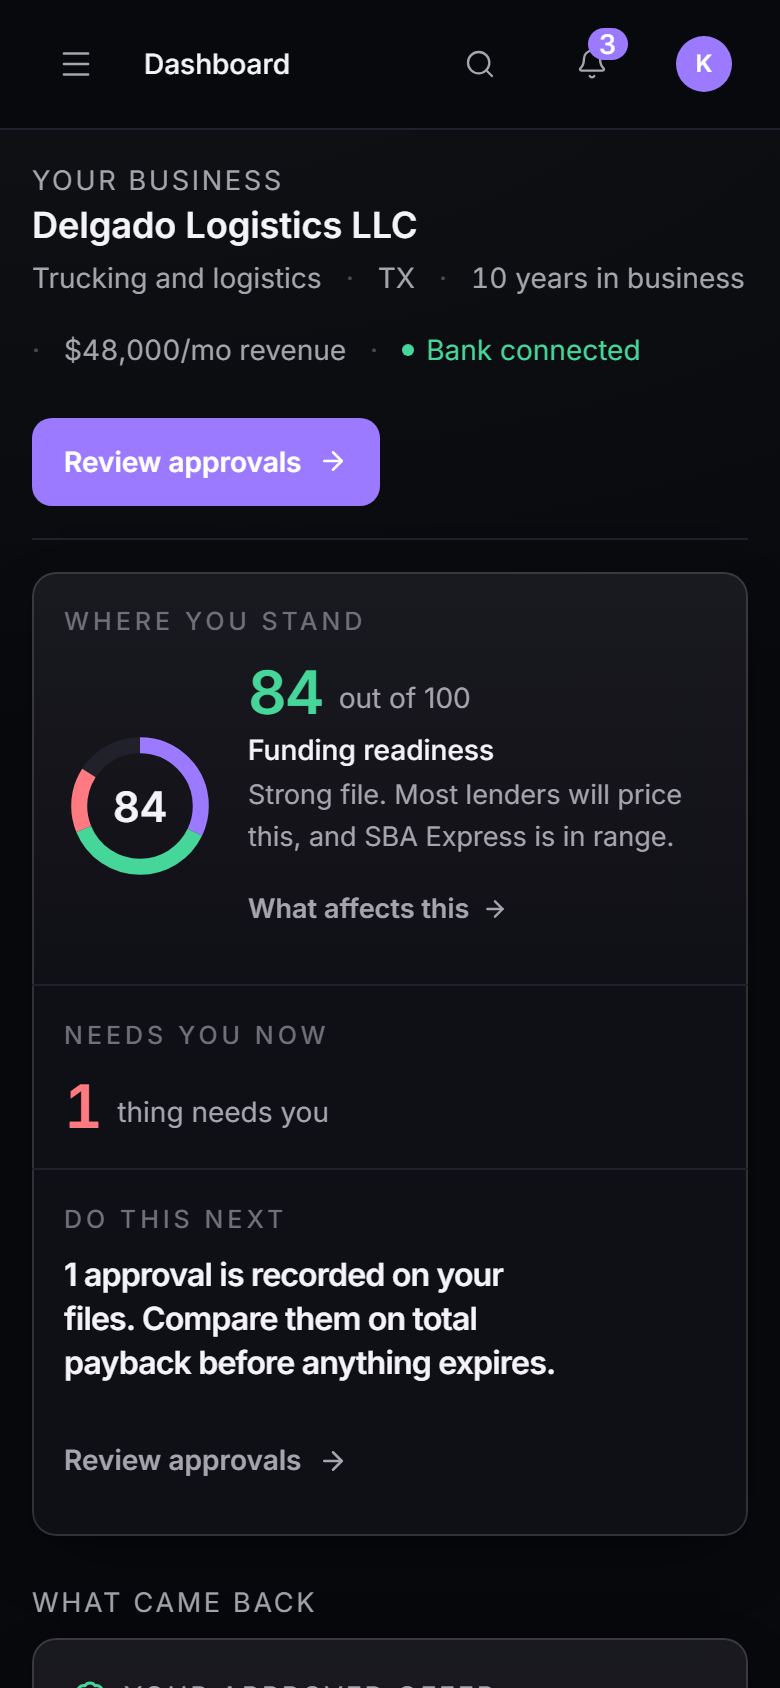This screenshot has height=1688, width=780.
Task: Open the notifications bell
Action: (x=592, y=64)
